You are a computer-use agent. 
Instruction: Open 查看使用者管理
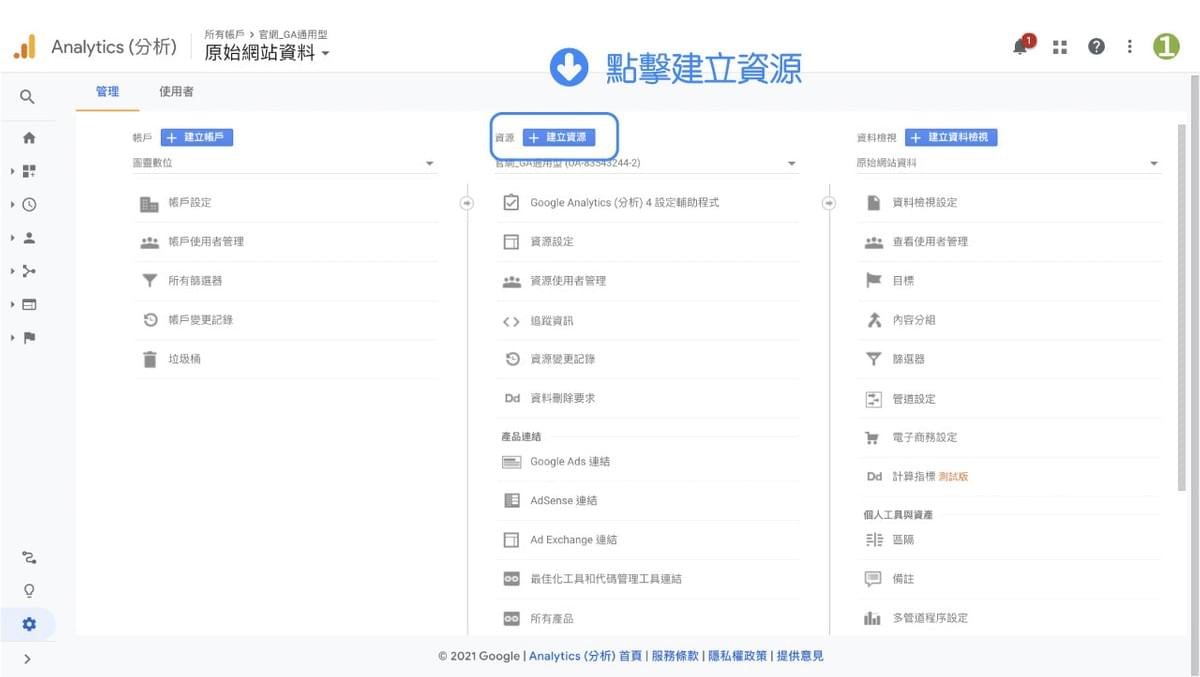1010,242
